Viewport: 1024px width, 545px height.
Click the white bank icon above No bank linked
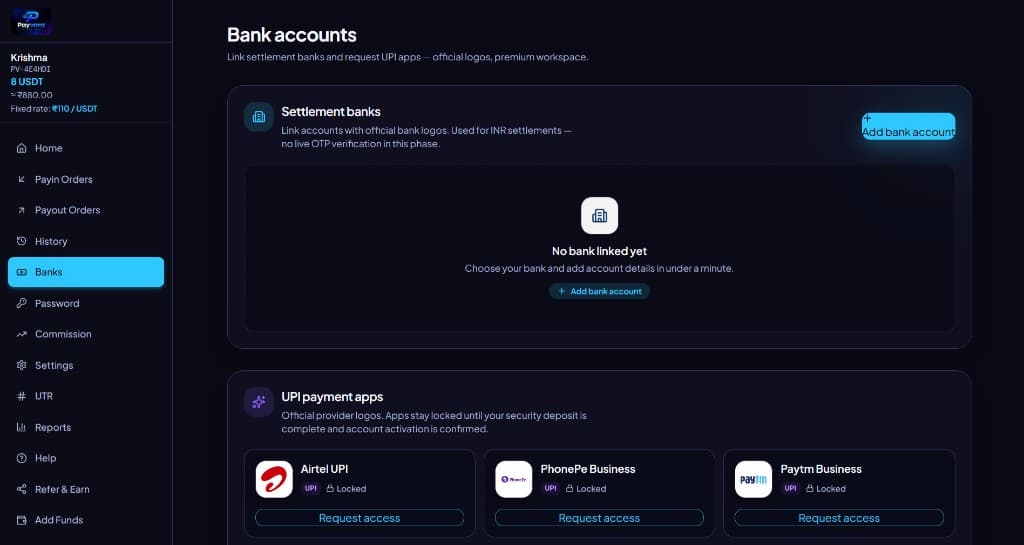tap(600, 215)
